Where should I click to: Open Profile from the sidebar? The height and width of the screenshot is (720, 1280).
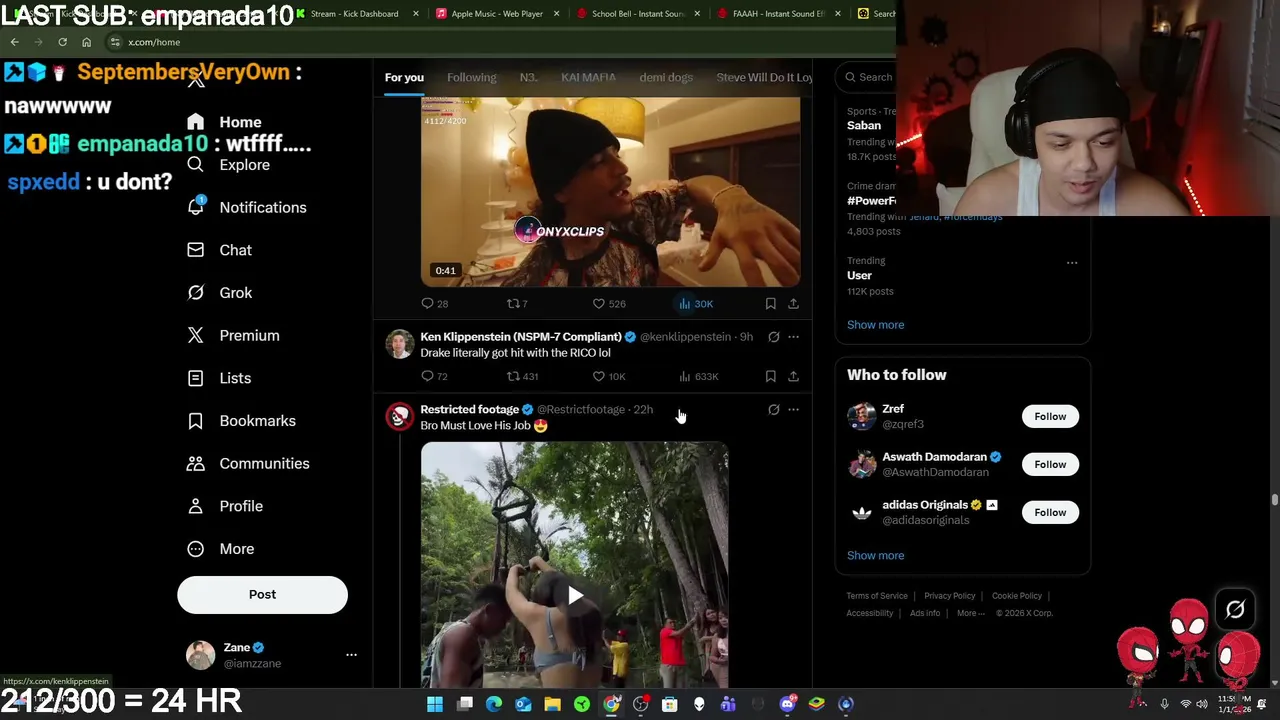coord(225,506)
